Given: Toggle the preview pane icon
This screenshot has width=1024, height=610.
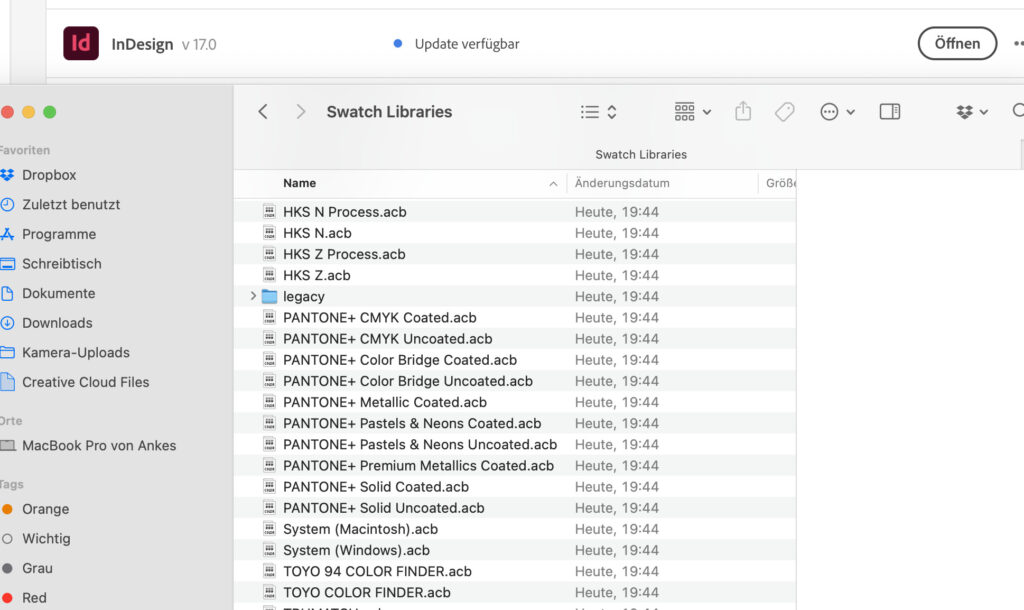Looking at the screenshot, I should (x=890, y=112).
